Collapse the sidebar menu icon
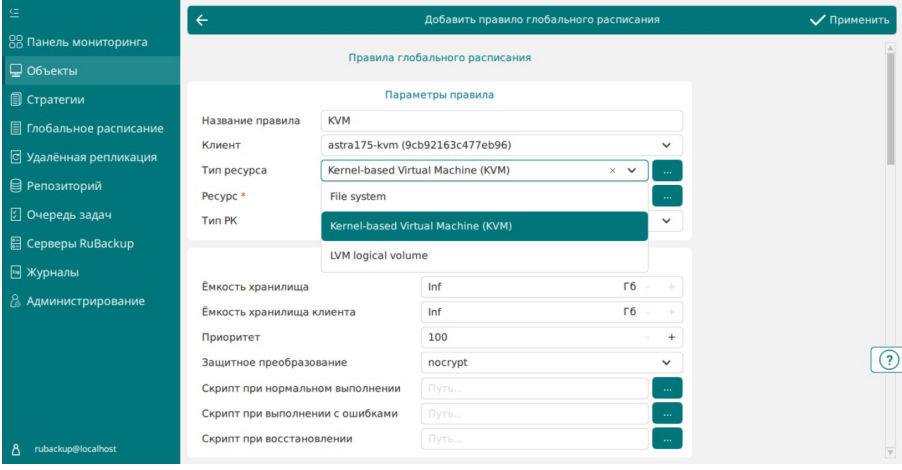The image size is (902, 470). point(14,13)
